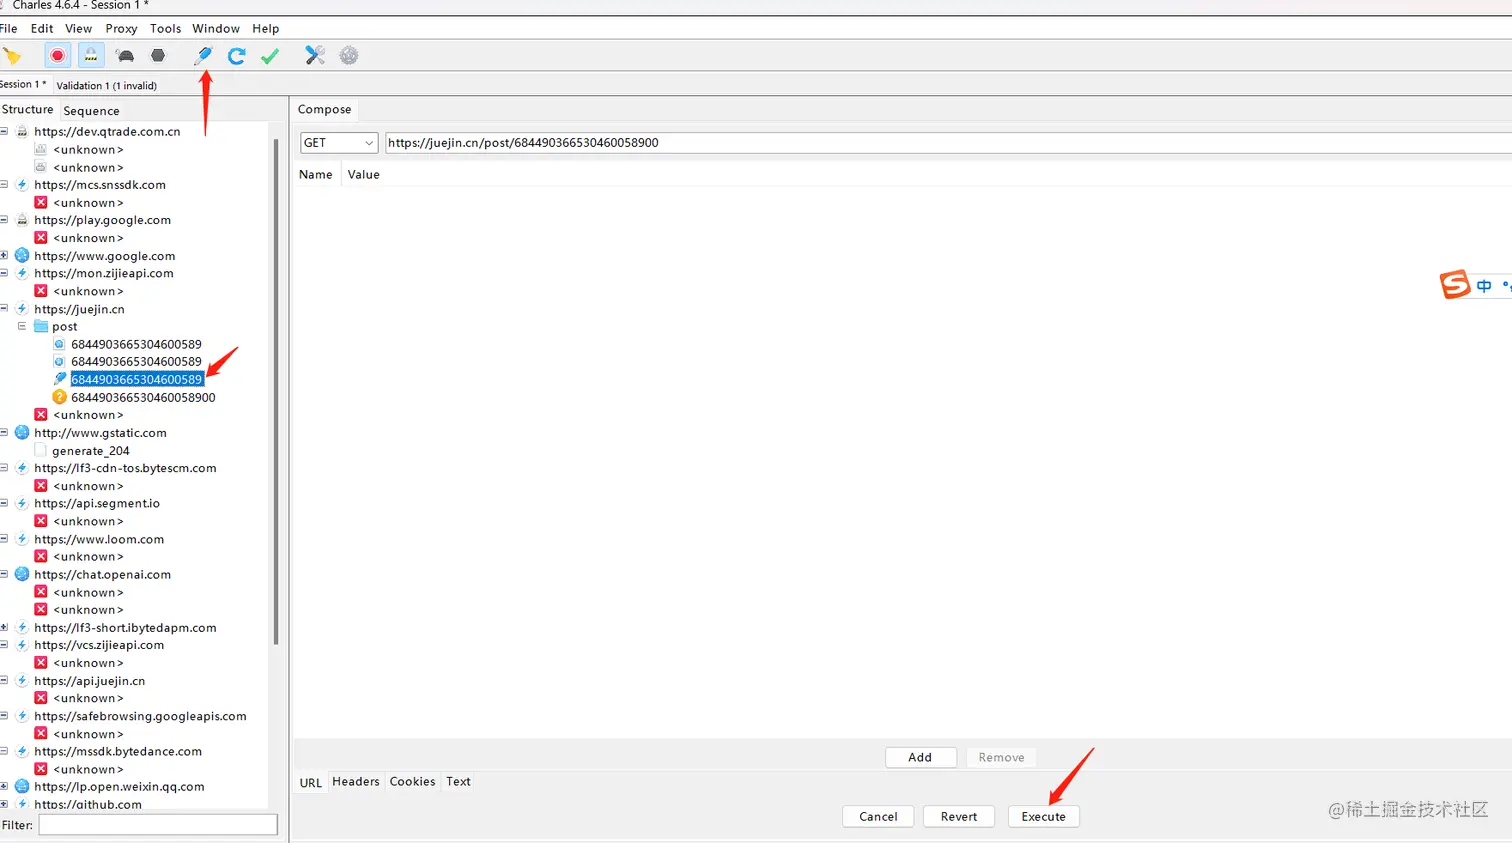Switch to the Cookies tab
The image size is (1512, 843).
(412, 782)
